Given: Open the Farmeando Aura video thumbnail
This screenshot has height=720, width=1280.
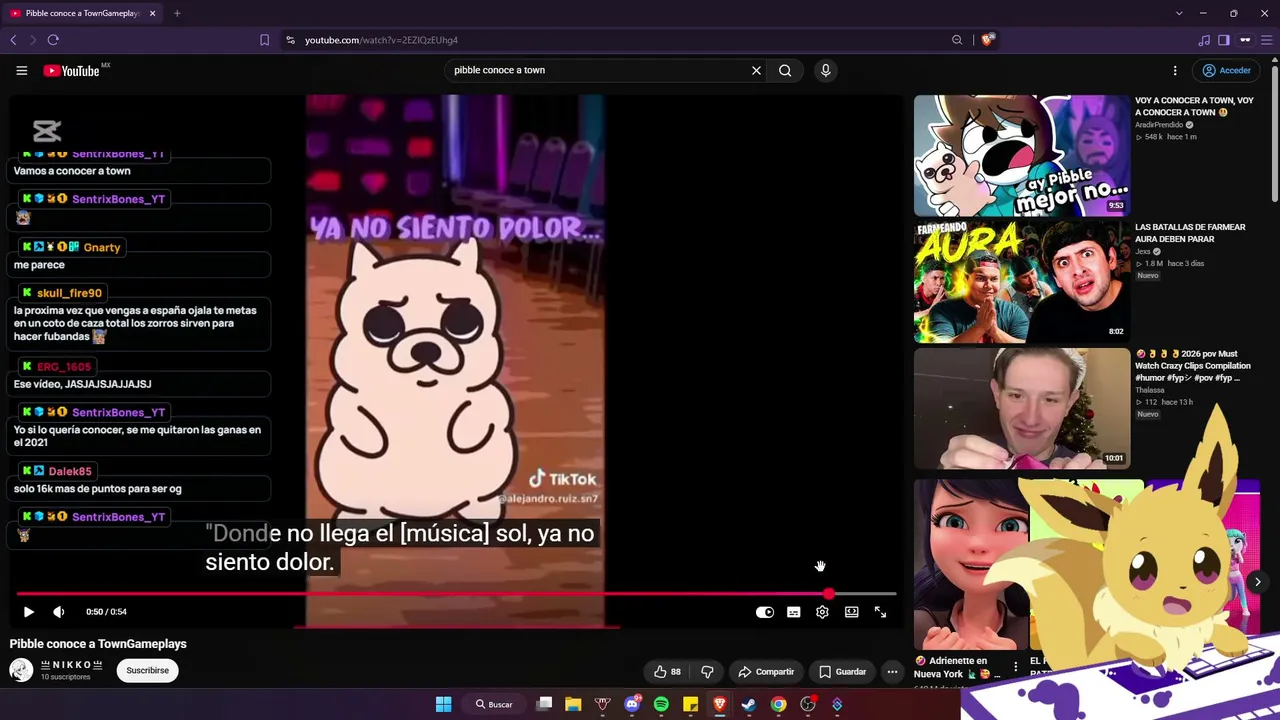Looking at the screenshot, I should [x=1021, y=282].
